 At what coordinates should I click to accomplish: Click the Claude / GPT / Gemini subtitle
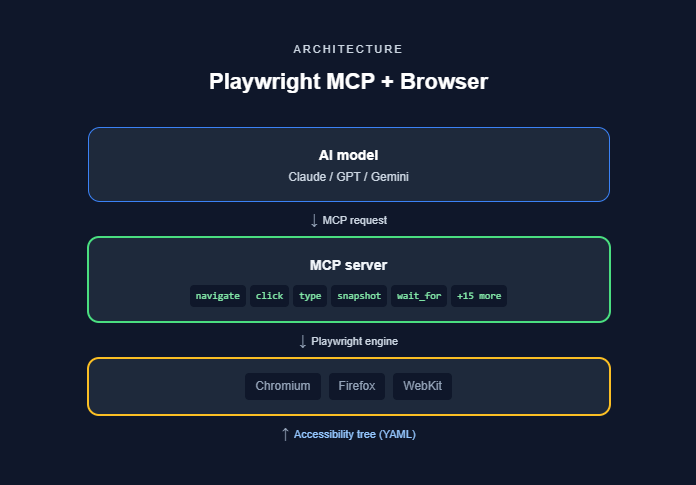(x=348, y=177)
